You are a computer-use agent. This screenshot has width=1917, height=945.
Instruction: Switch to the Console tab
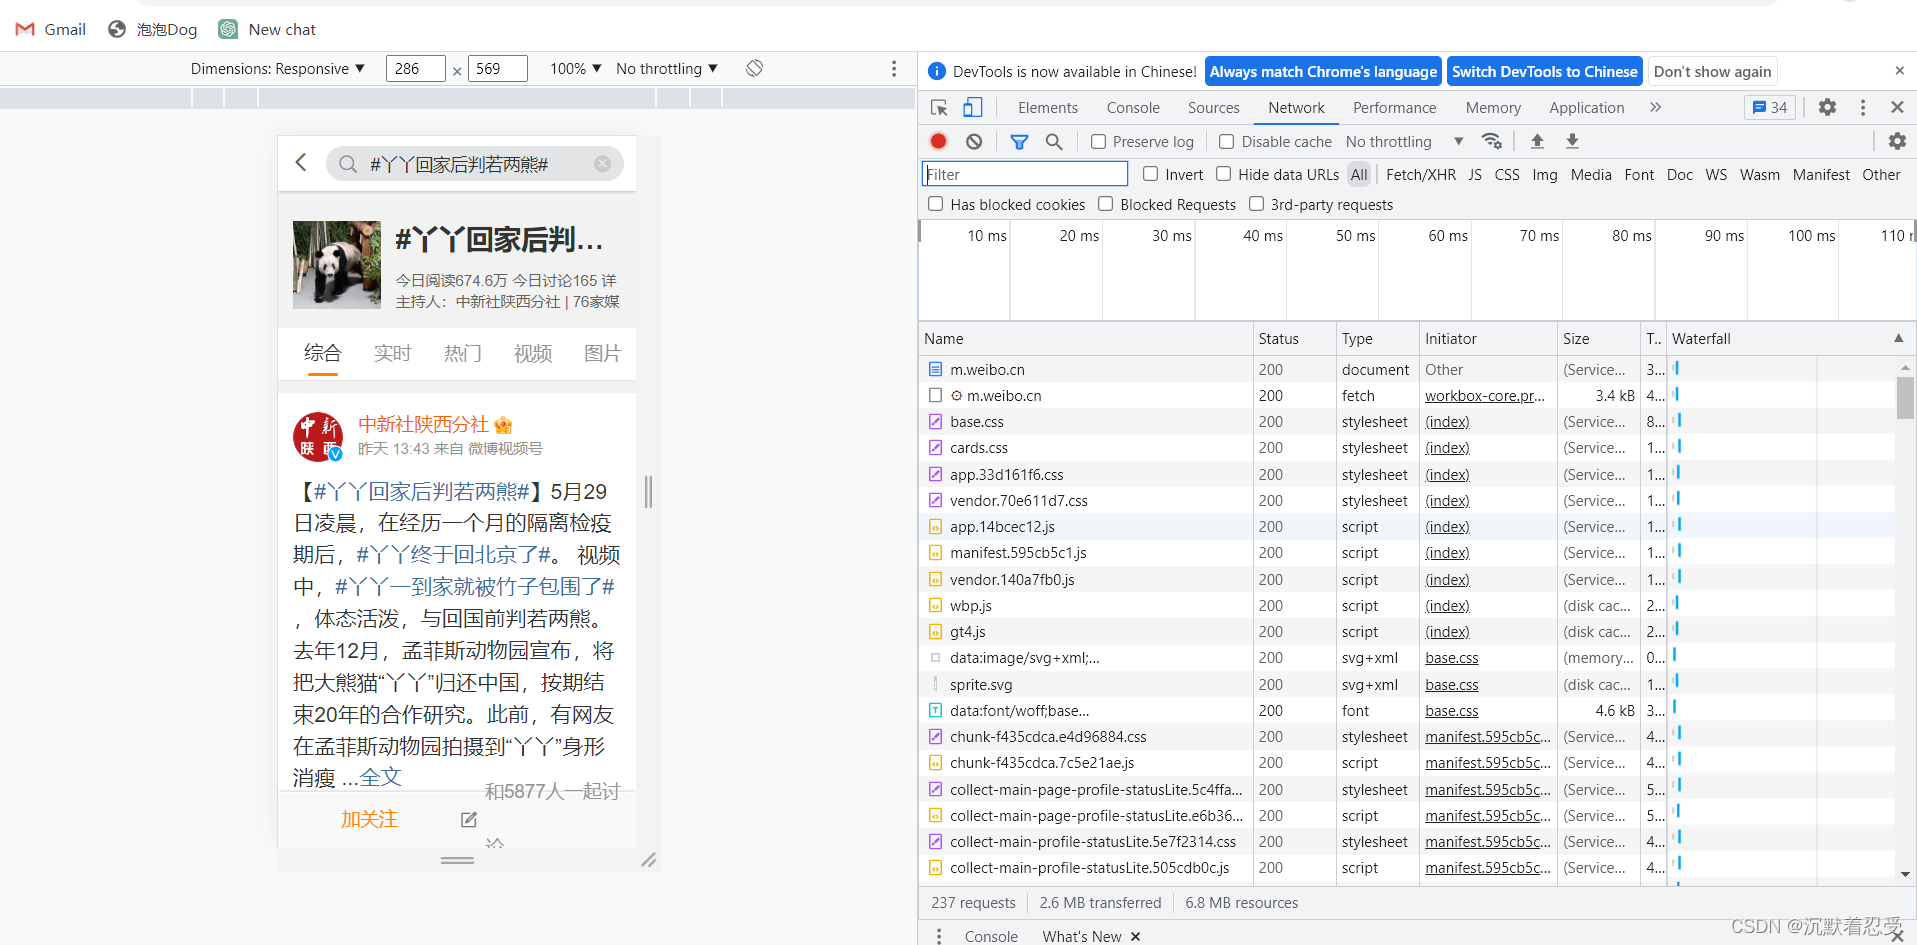coord(1133,107)
